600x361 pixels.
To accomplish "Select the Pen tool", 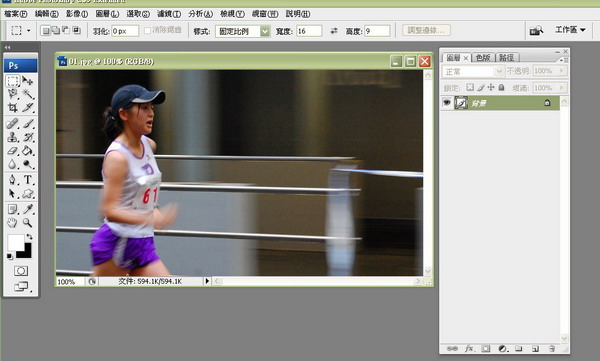I will pyautogui.click(x=13, y=180).
